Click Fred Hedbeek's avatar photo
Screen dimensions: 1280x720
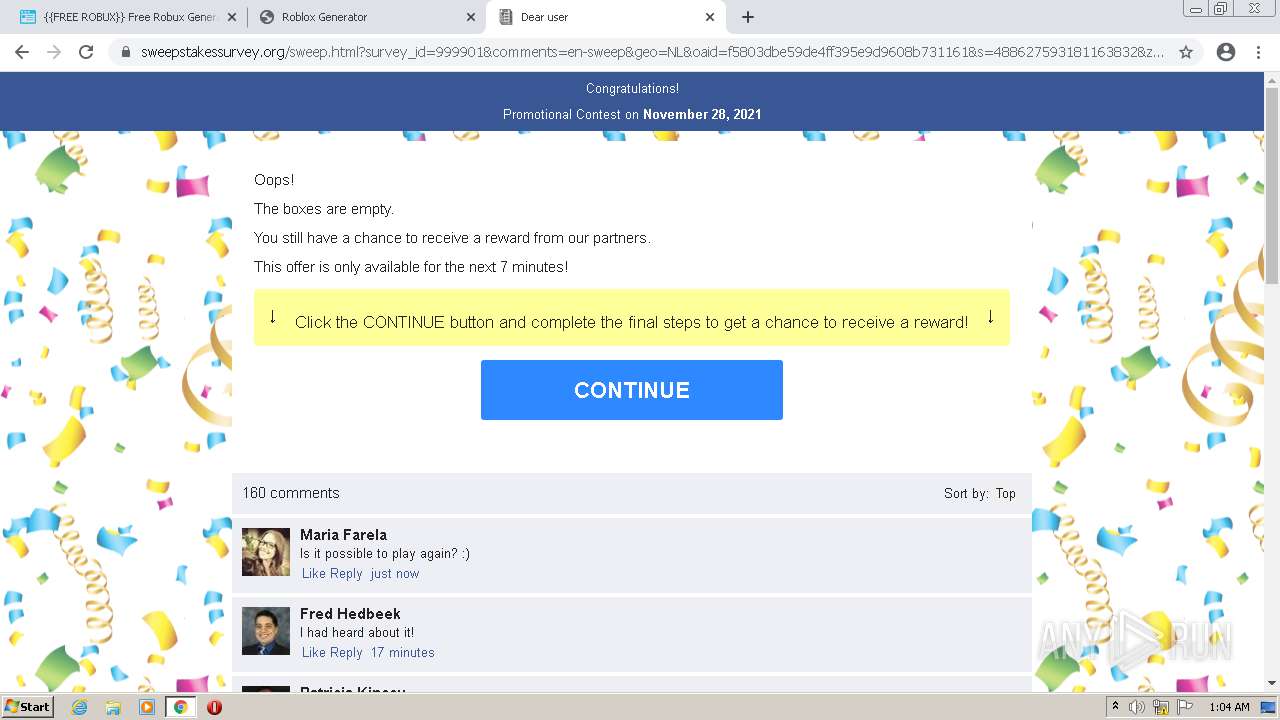click(266, 631)
